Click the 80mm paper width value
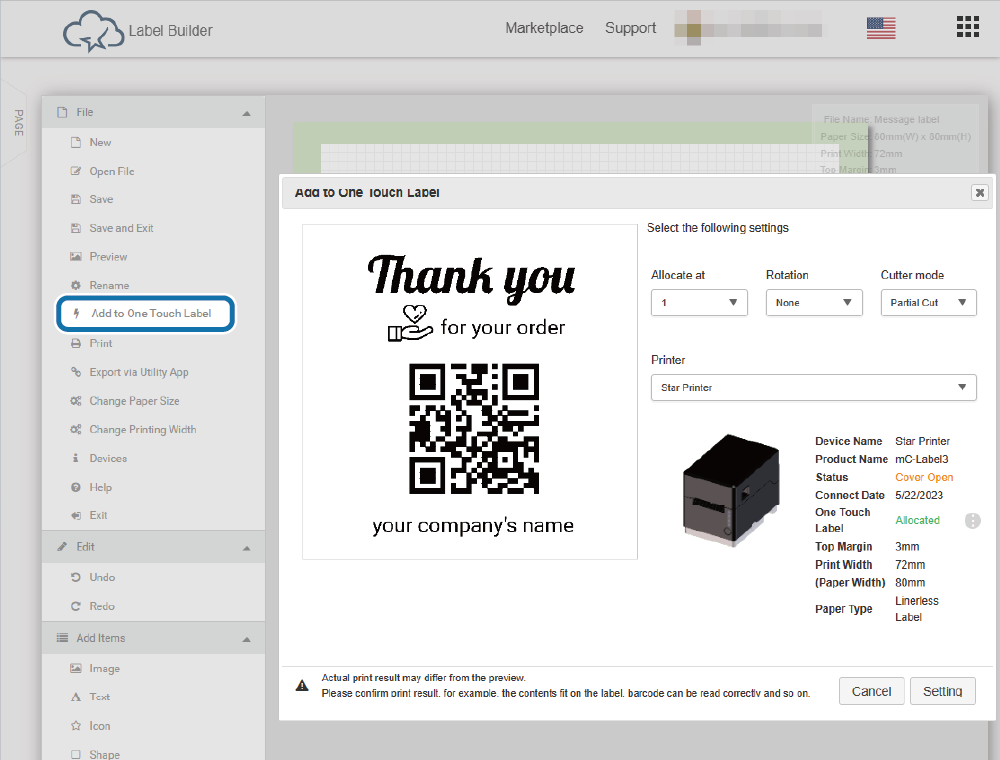The width and height of the screenshot is (1000, 760). point(910,583)
